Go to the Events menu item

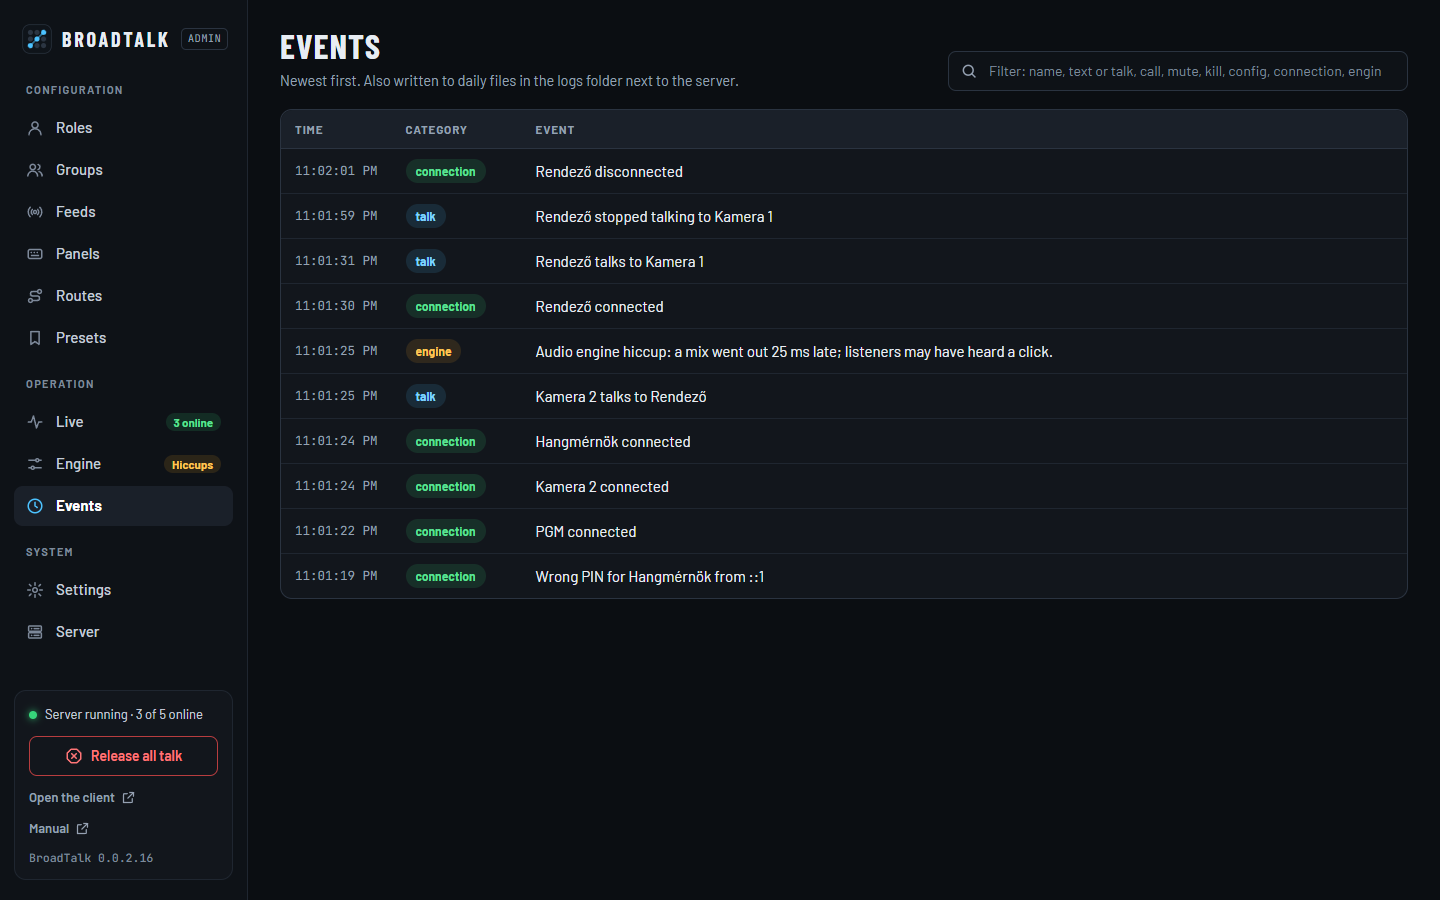tap(123, 506)
